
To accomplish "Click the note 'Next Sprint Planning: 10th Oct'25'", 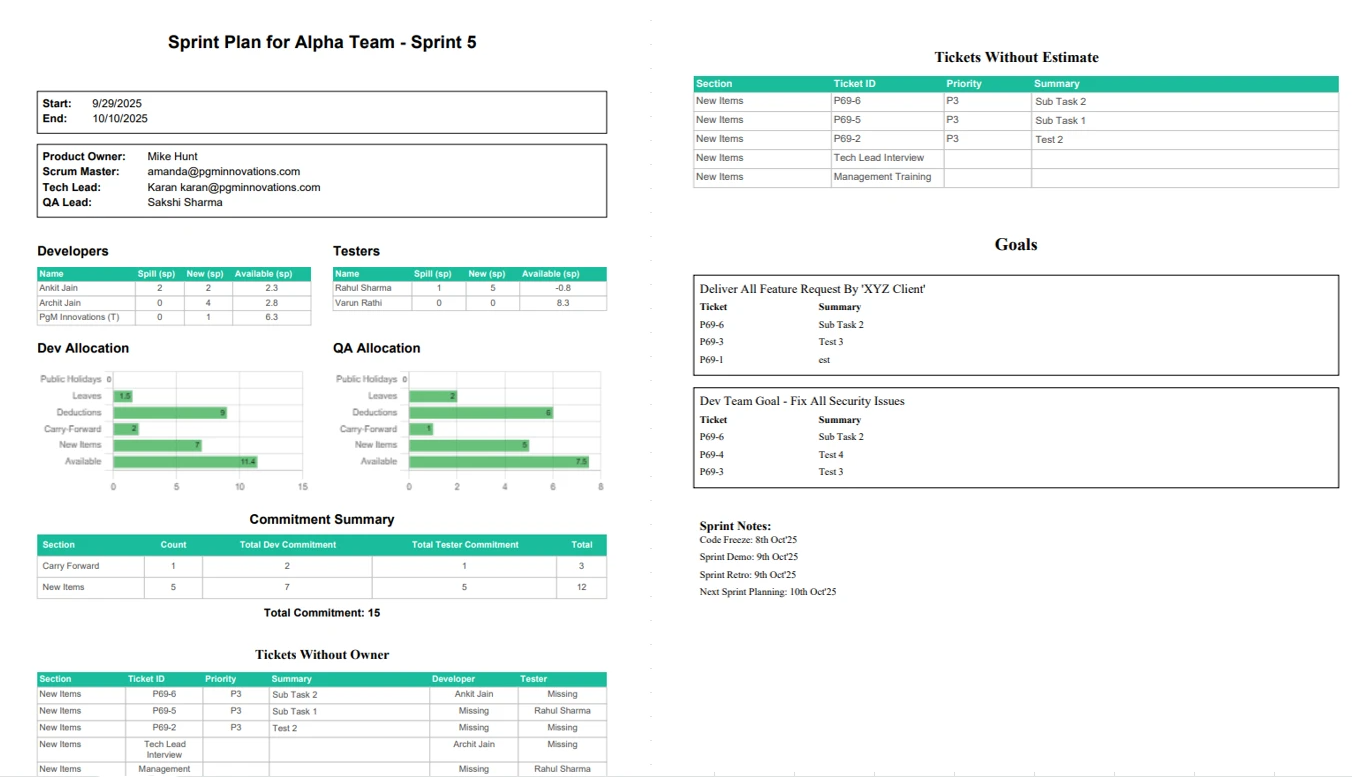I will [x=767, y=592].
